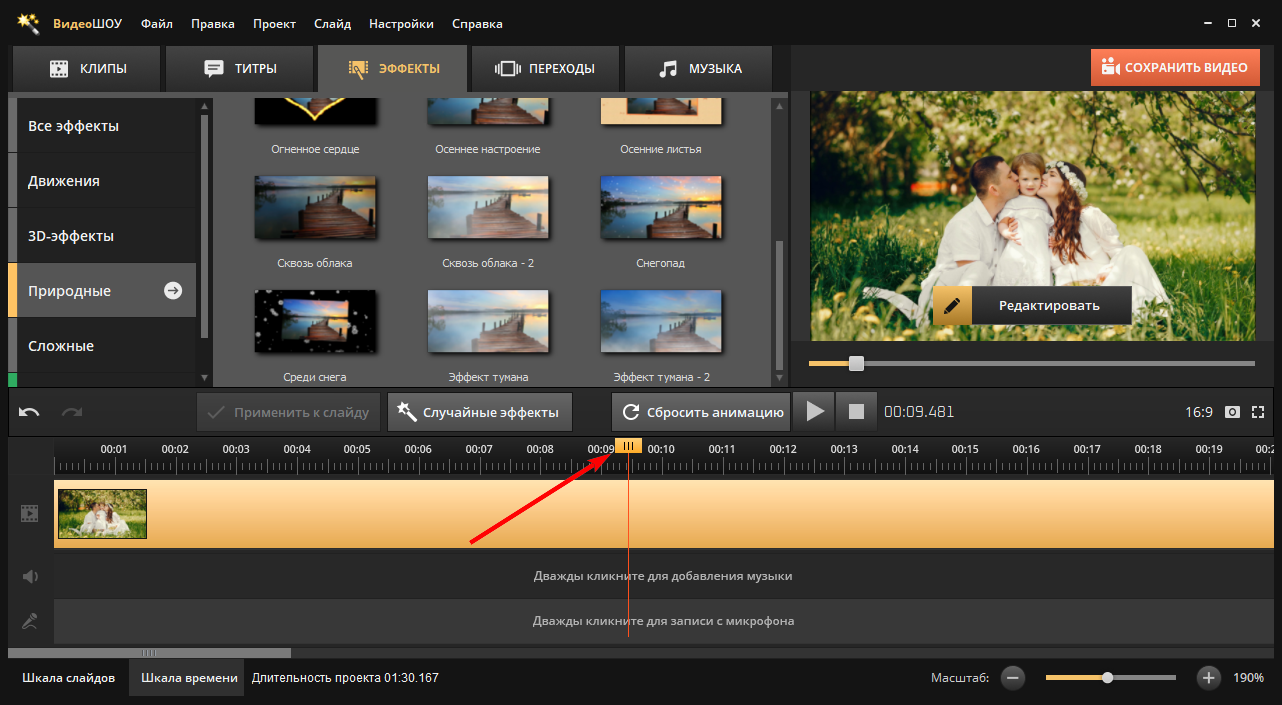Open fullscreen preview mode
Image resolution: width=1282 pixels, height=705 pixels.
[1258, 412]
